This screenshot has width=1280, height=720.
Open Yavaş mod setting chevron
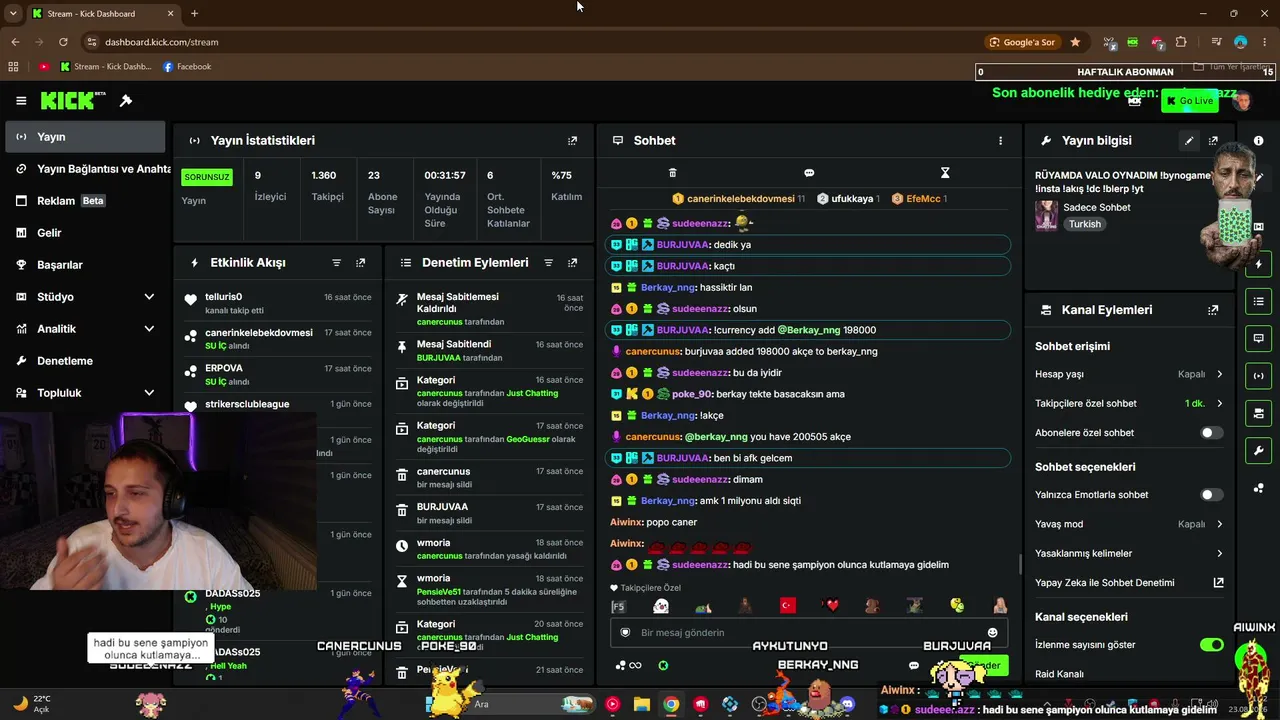1219,524
